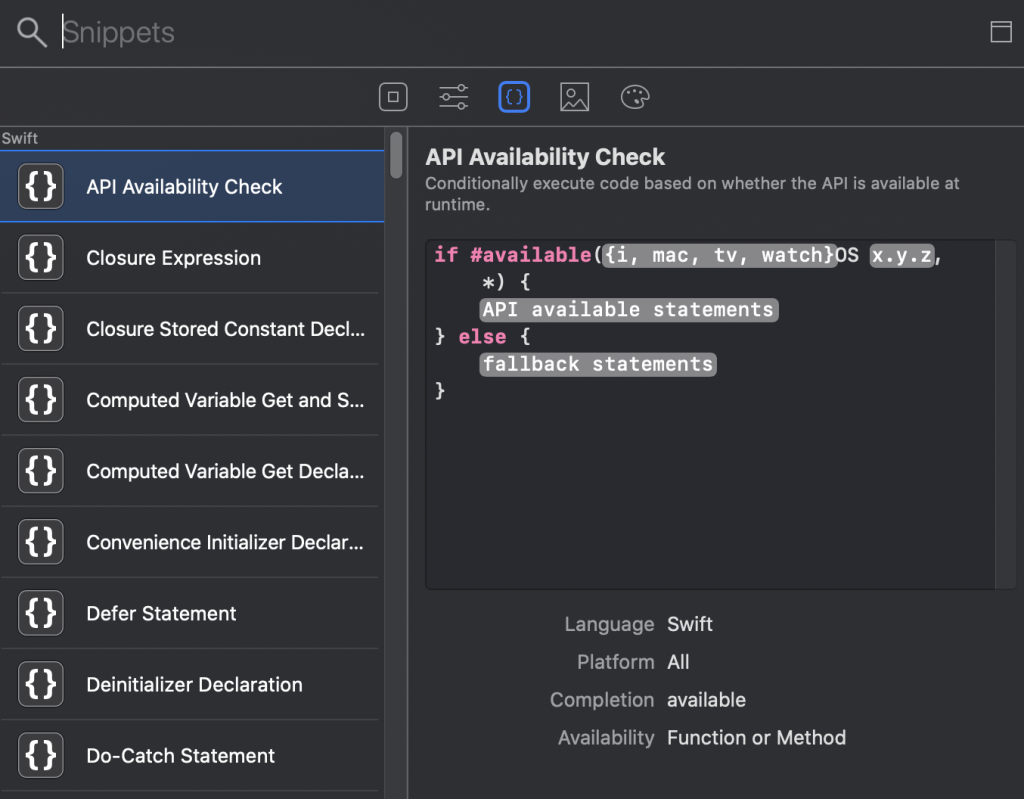Open the Media library tab
Screen dimensions: 1024x799
click(x=574, y=97)
